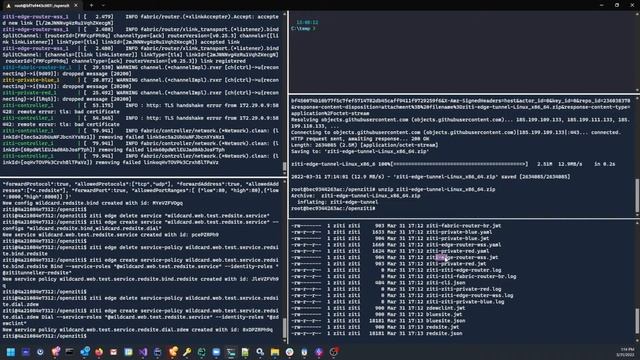Open File Explorer from the taskbar
Image resolution: width=640 pixels, height=360 pixels.
275,352
